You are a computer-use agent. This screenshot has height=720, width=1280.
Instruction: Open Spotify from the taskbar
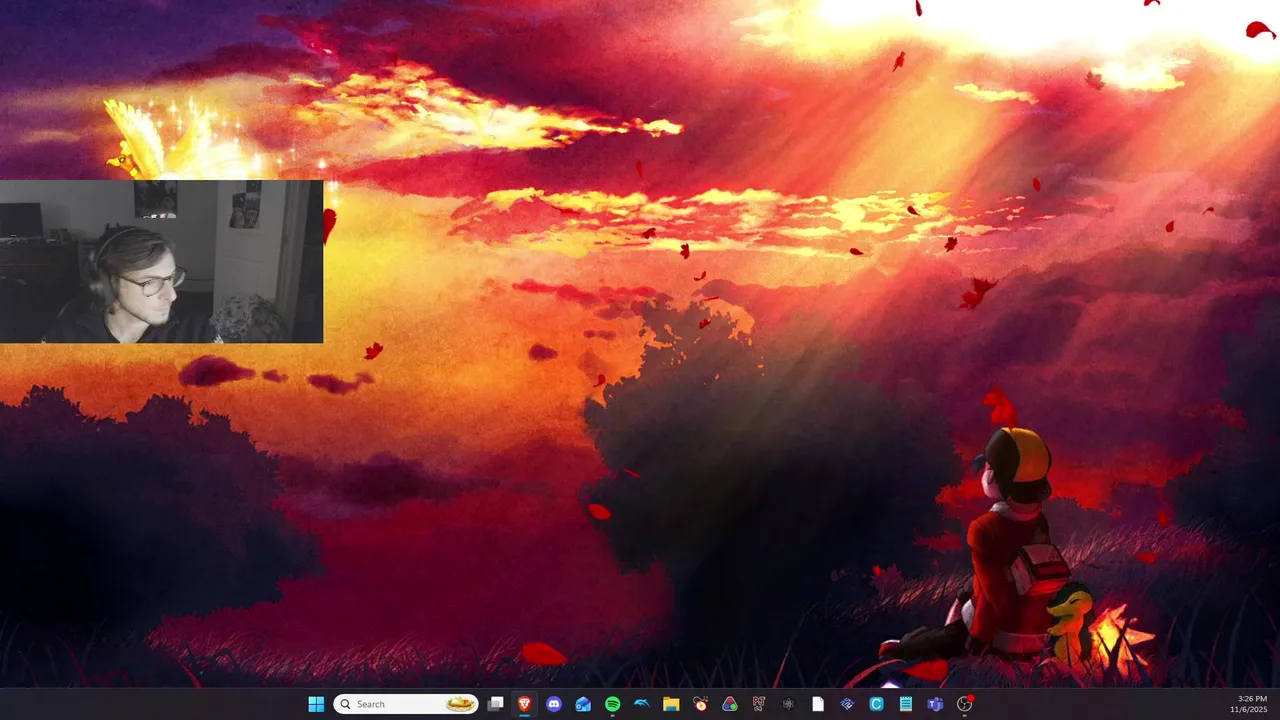[612, 704]
